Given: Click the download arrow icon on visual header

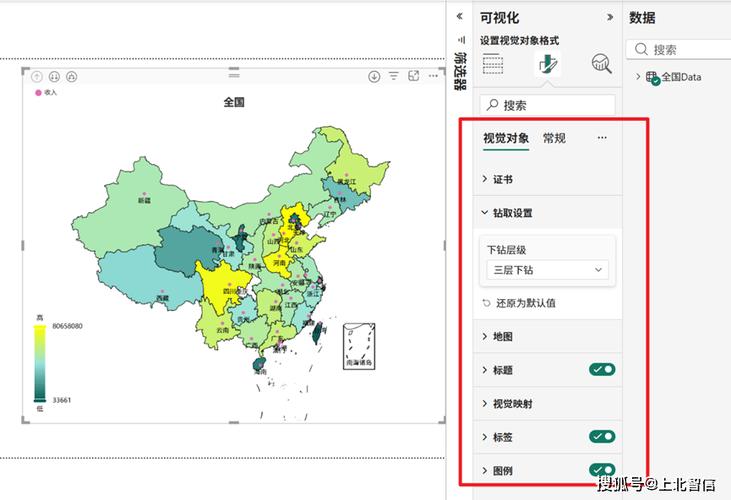Looking at the screenshot, I should tap(374, 76).
